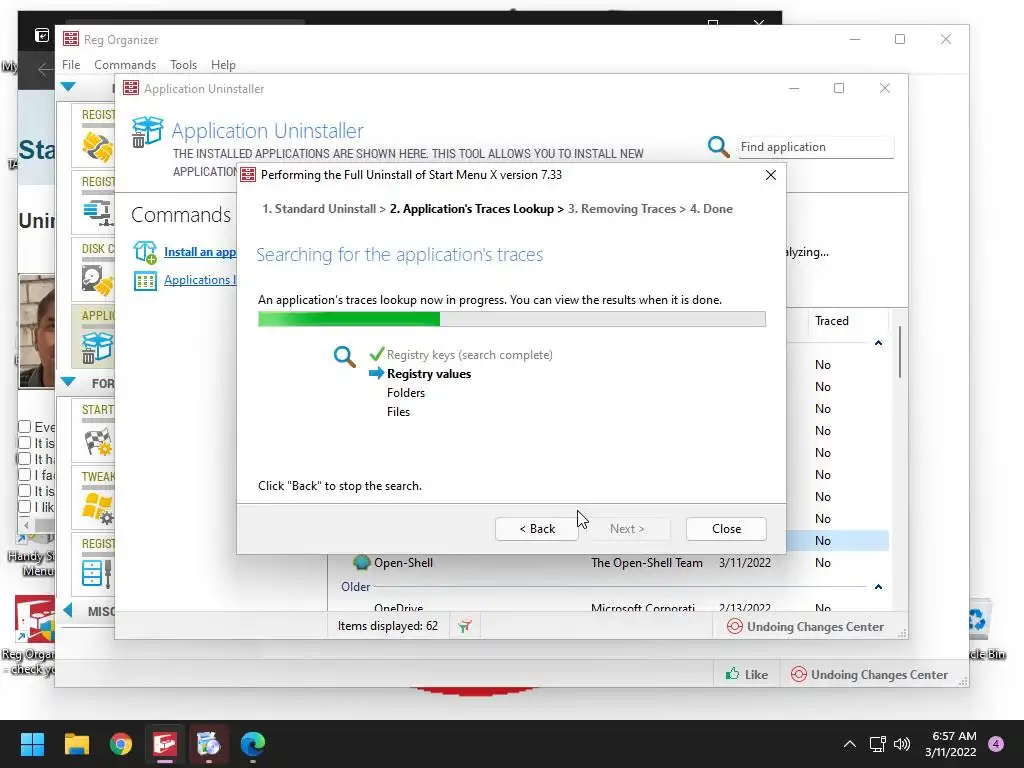Check the first 'It is' checkbox in background window
This screenshot has width=1024, height=768.
click(25, 443)
